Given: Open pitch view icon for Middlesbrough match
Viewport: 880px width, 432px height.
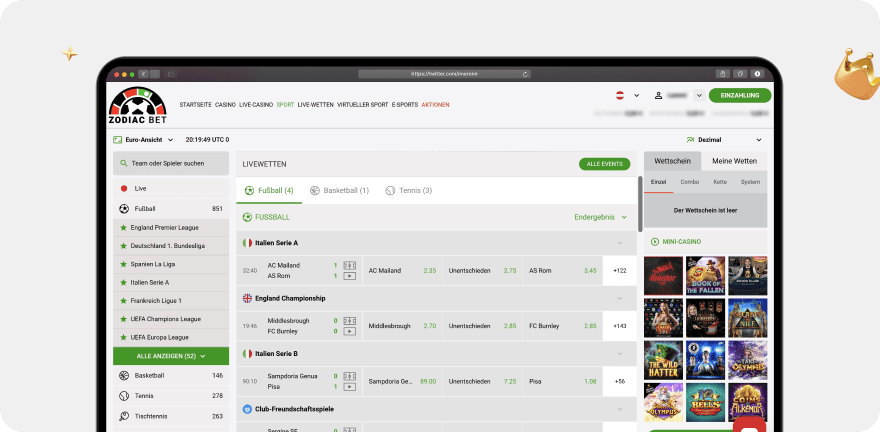Looking at the screenshot, I should [x=349, y=321].
